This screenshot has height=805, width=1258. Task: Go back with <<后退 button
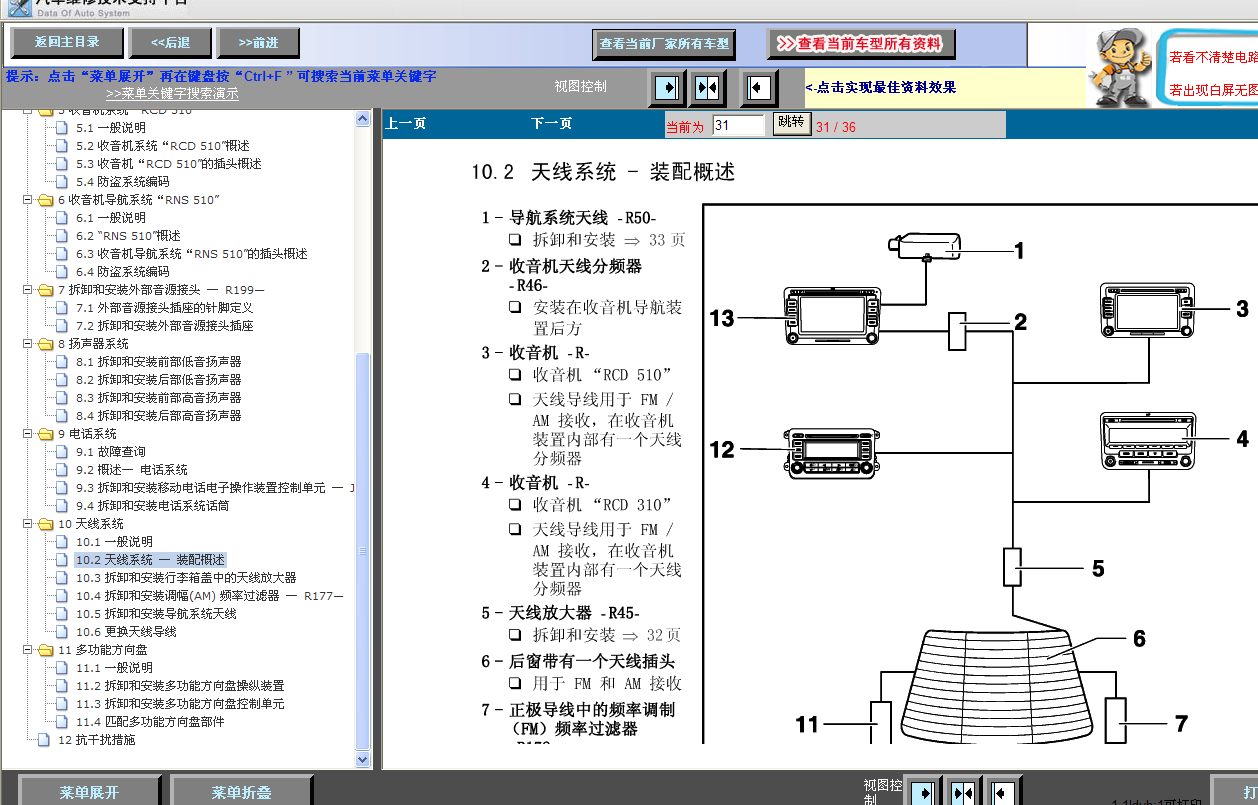tap(170, 42)
